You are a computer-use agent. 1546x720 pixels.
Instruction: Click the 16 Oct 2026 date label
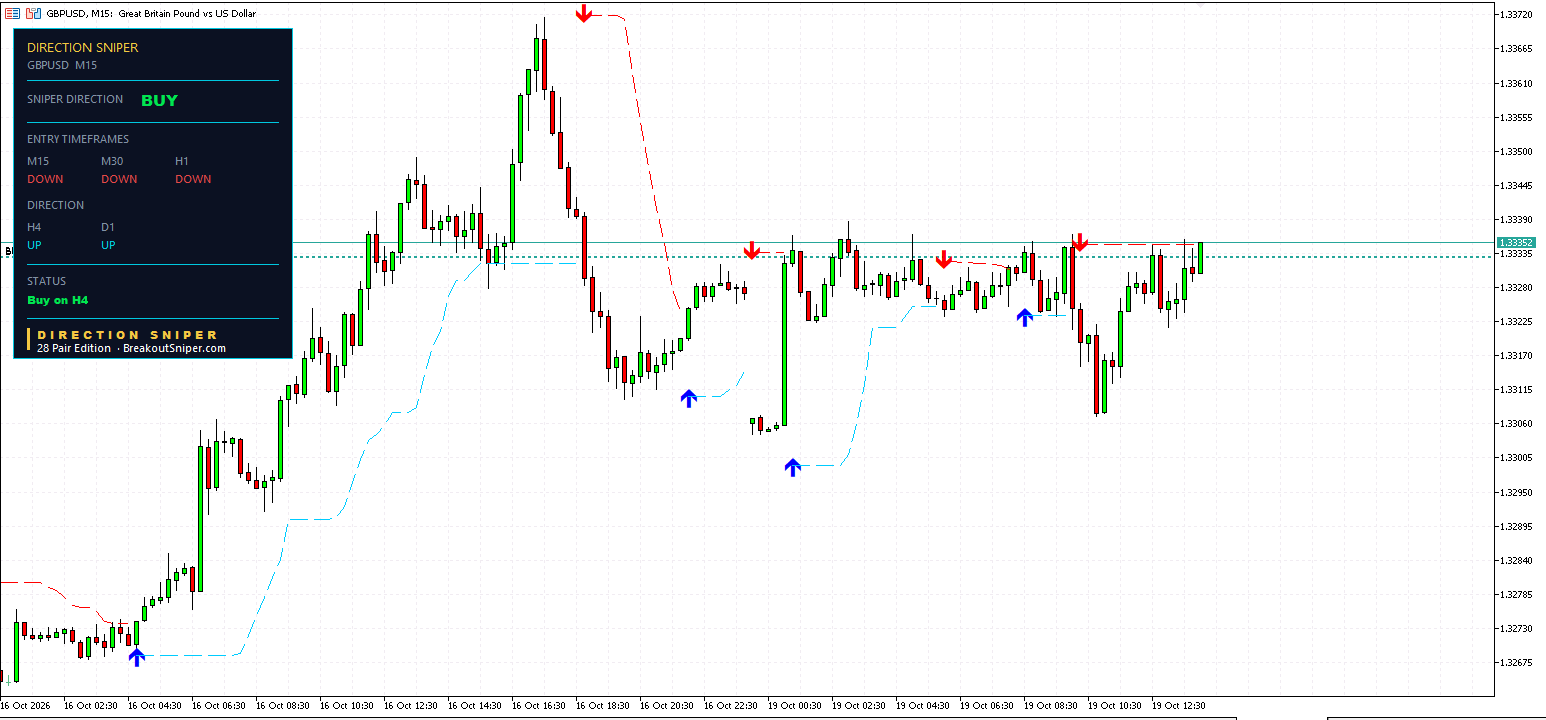click(26, 705)
